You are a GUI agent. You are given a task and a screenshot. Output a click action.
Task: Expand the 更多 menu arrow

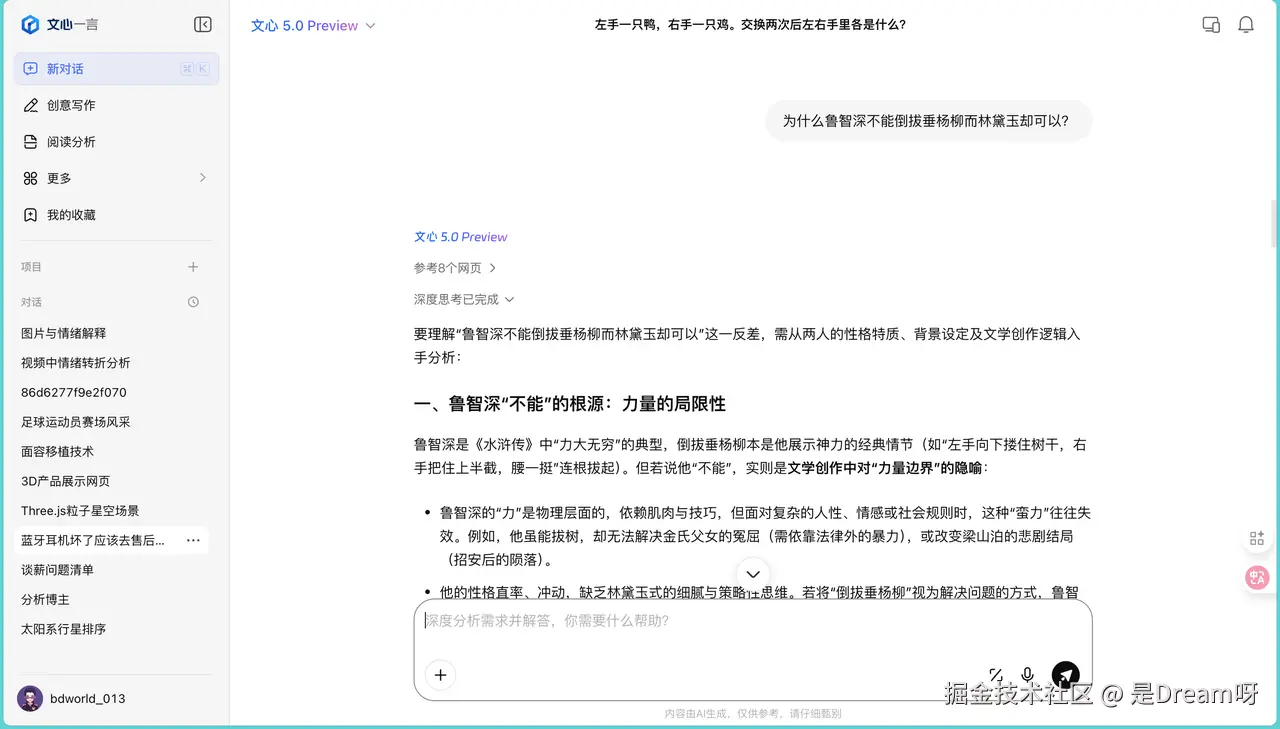[202, 178]
